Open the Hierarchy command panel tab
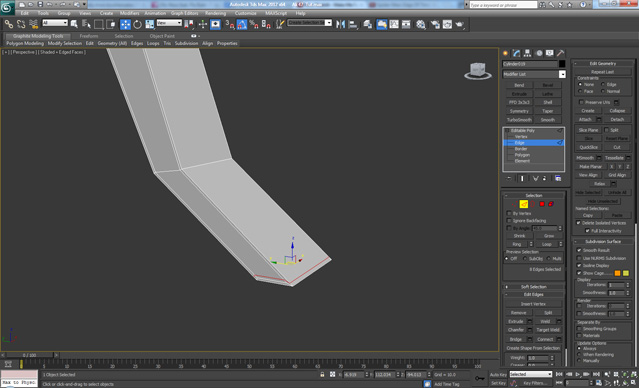The width and height of the screenshot is (639, 388). (528, 53)
